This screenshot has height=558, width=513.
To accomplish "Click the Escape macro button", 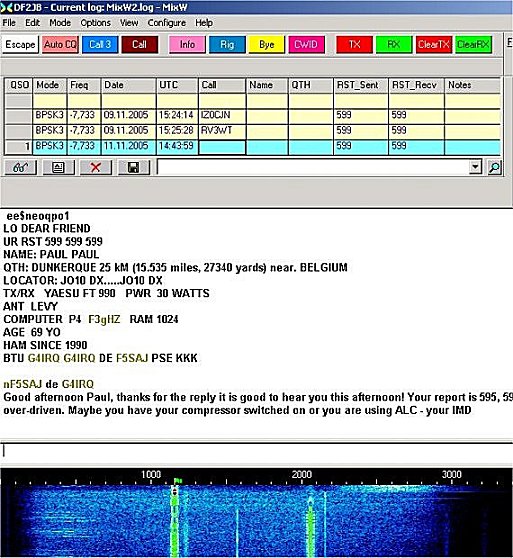I will [x=20, y=44].
